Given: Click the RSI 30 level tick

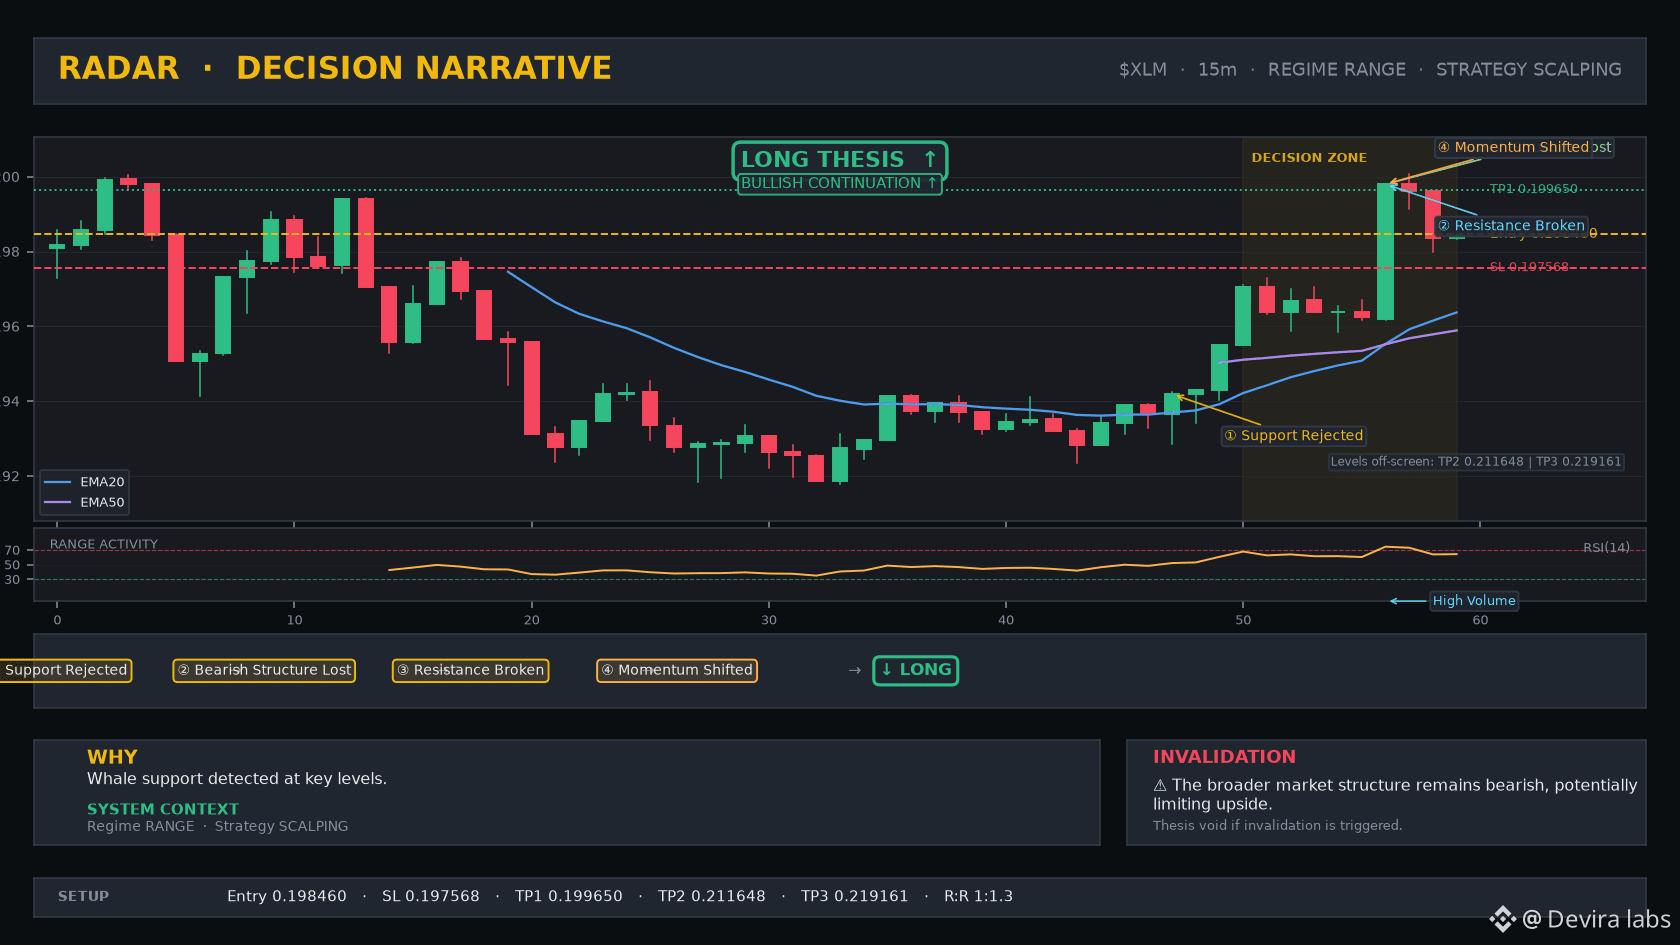Looking at the screenshot, I should [12, 580].
